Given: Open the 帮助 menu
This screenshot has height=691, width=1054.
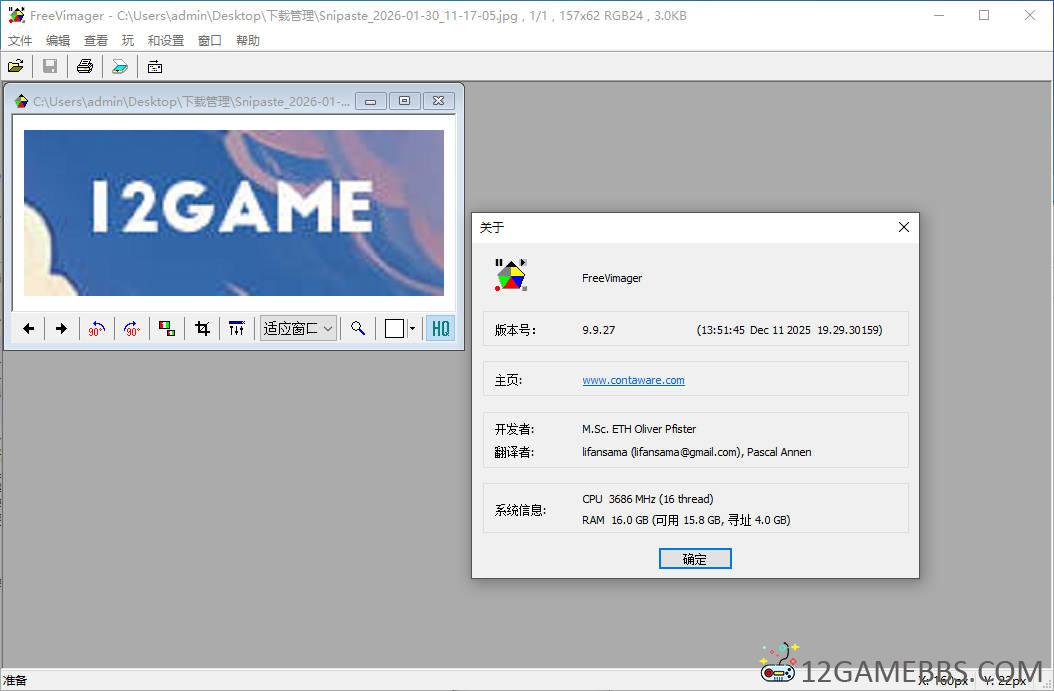Looking at the screenshot, I should point(247,41).
